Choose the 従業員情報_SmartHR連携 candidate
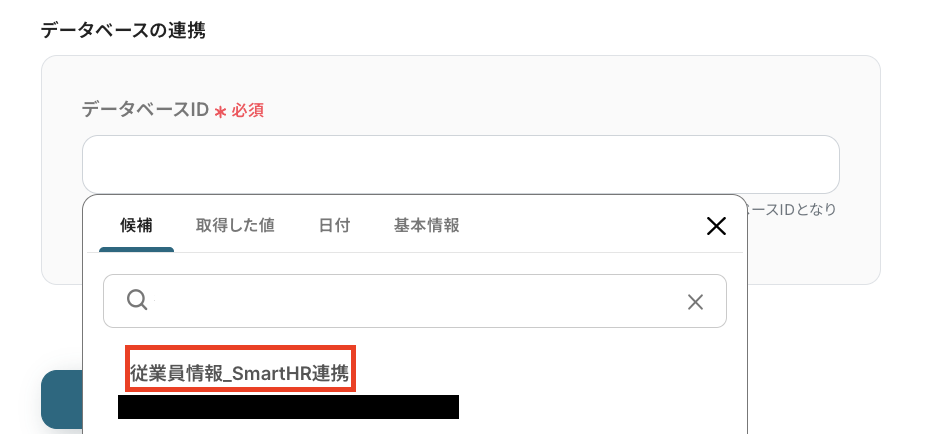The height and width of the screenshot is (434, 936). coord(239,374)
